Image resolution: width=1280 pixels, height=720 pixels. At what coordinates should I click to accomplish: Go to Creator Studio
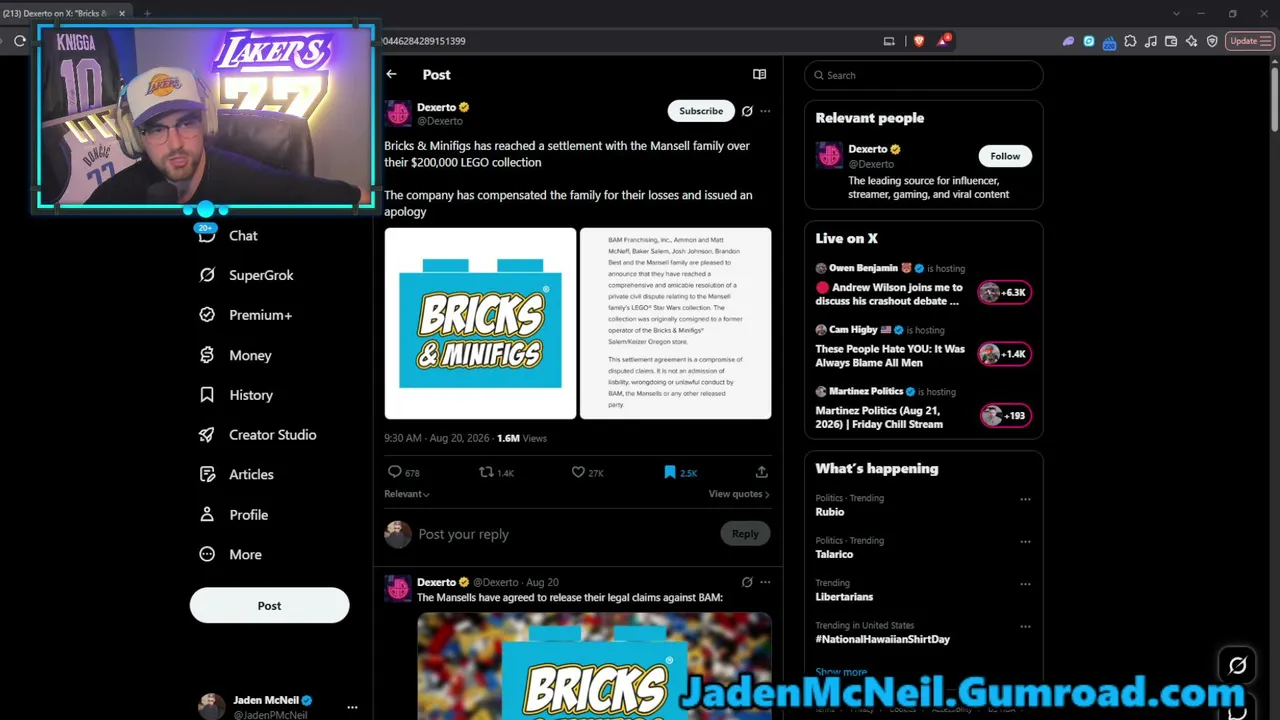257,435
